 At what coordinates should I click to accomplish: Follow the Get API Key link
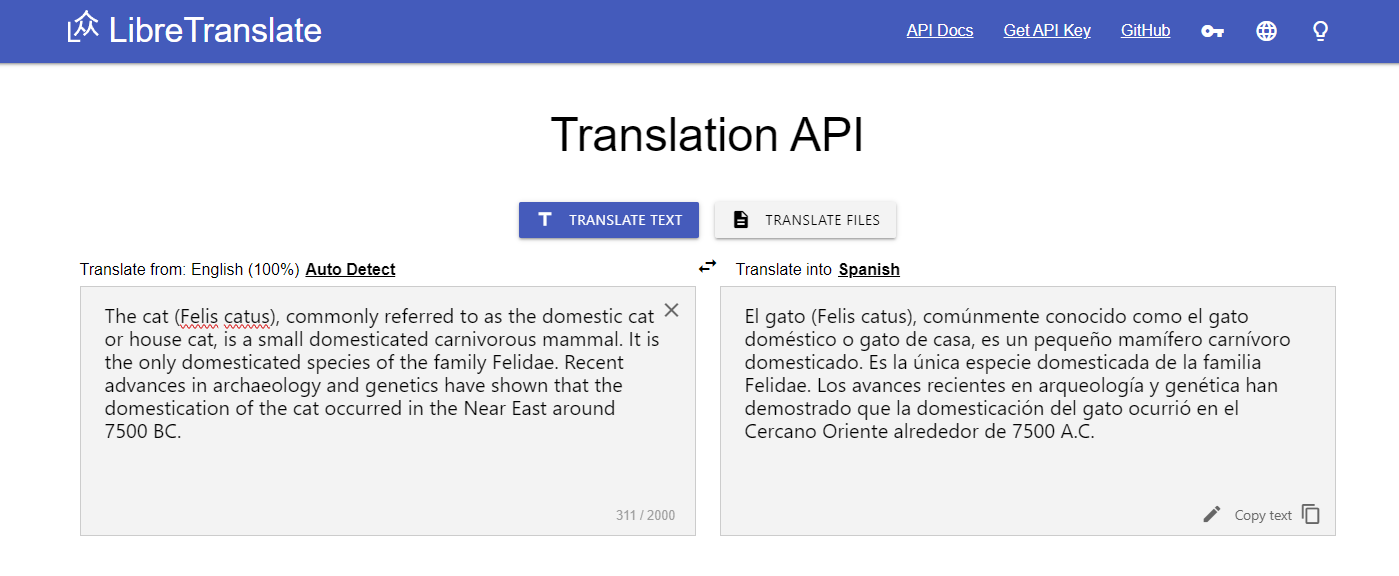point(1047,30)
